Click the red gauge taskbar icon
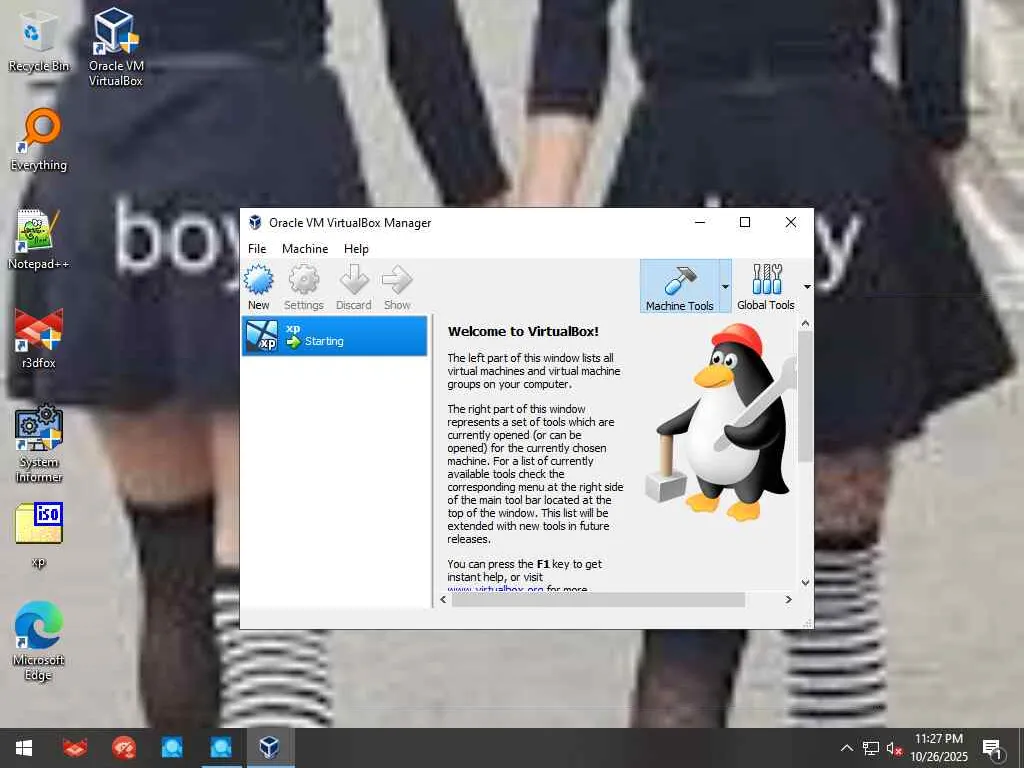Image resolution: width=1024 pixels, height=768 pixels. (123, 748)
